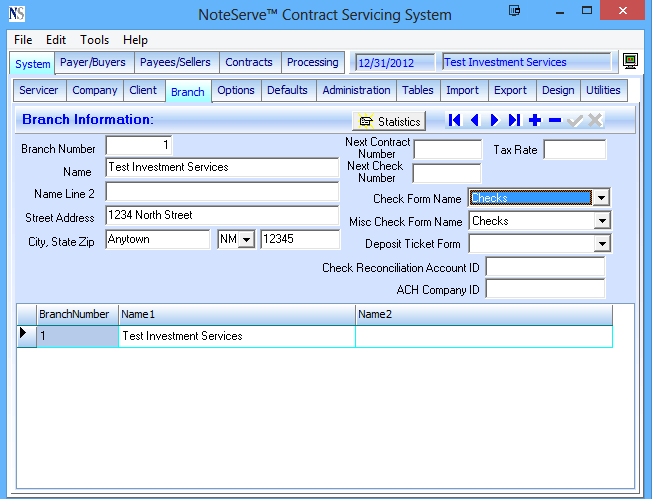
Task: Open the Tools menu
Action: 95,40
